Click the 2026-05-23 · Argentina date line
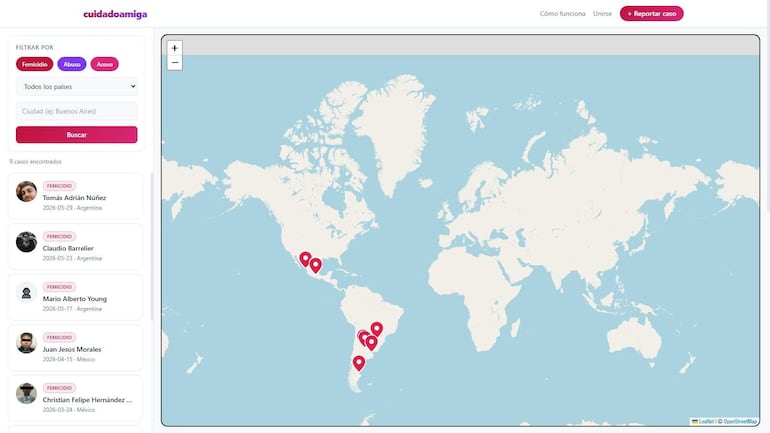The height and width of the screenshot is (433, 770). 72,259
